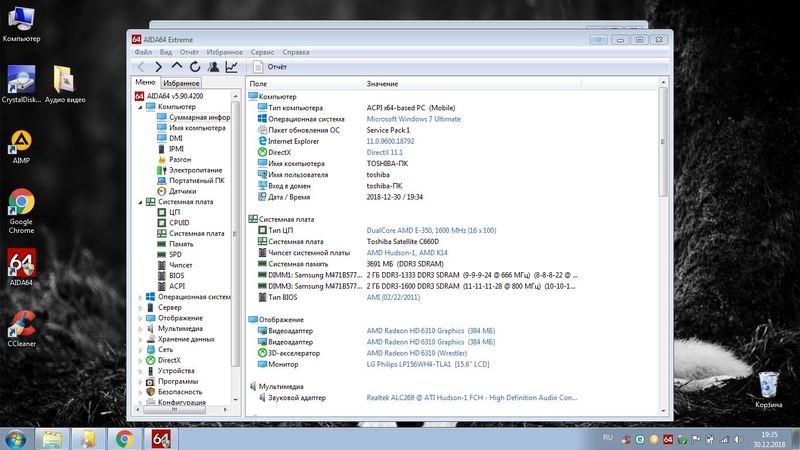Switch to the Избранное tab
The width and height of the screenshot is (800, 450).
(x=181, y=83)
